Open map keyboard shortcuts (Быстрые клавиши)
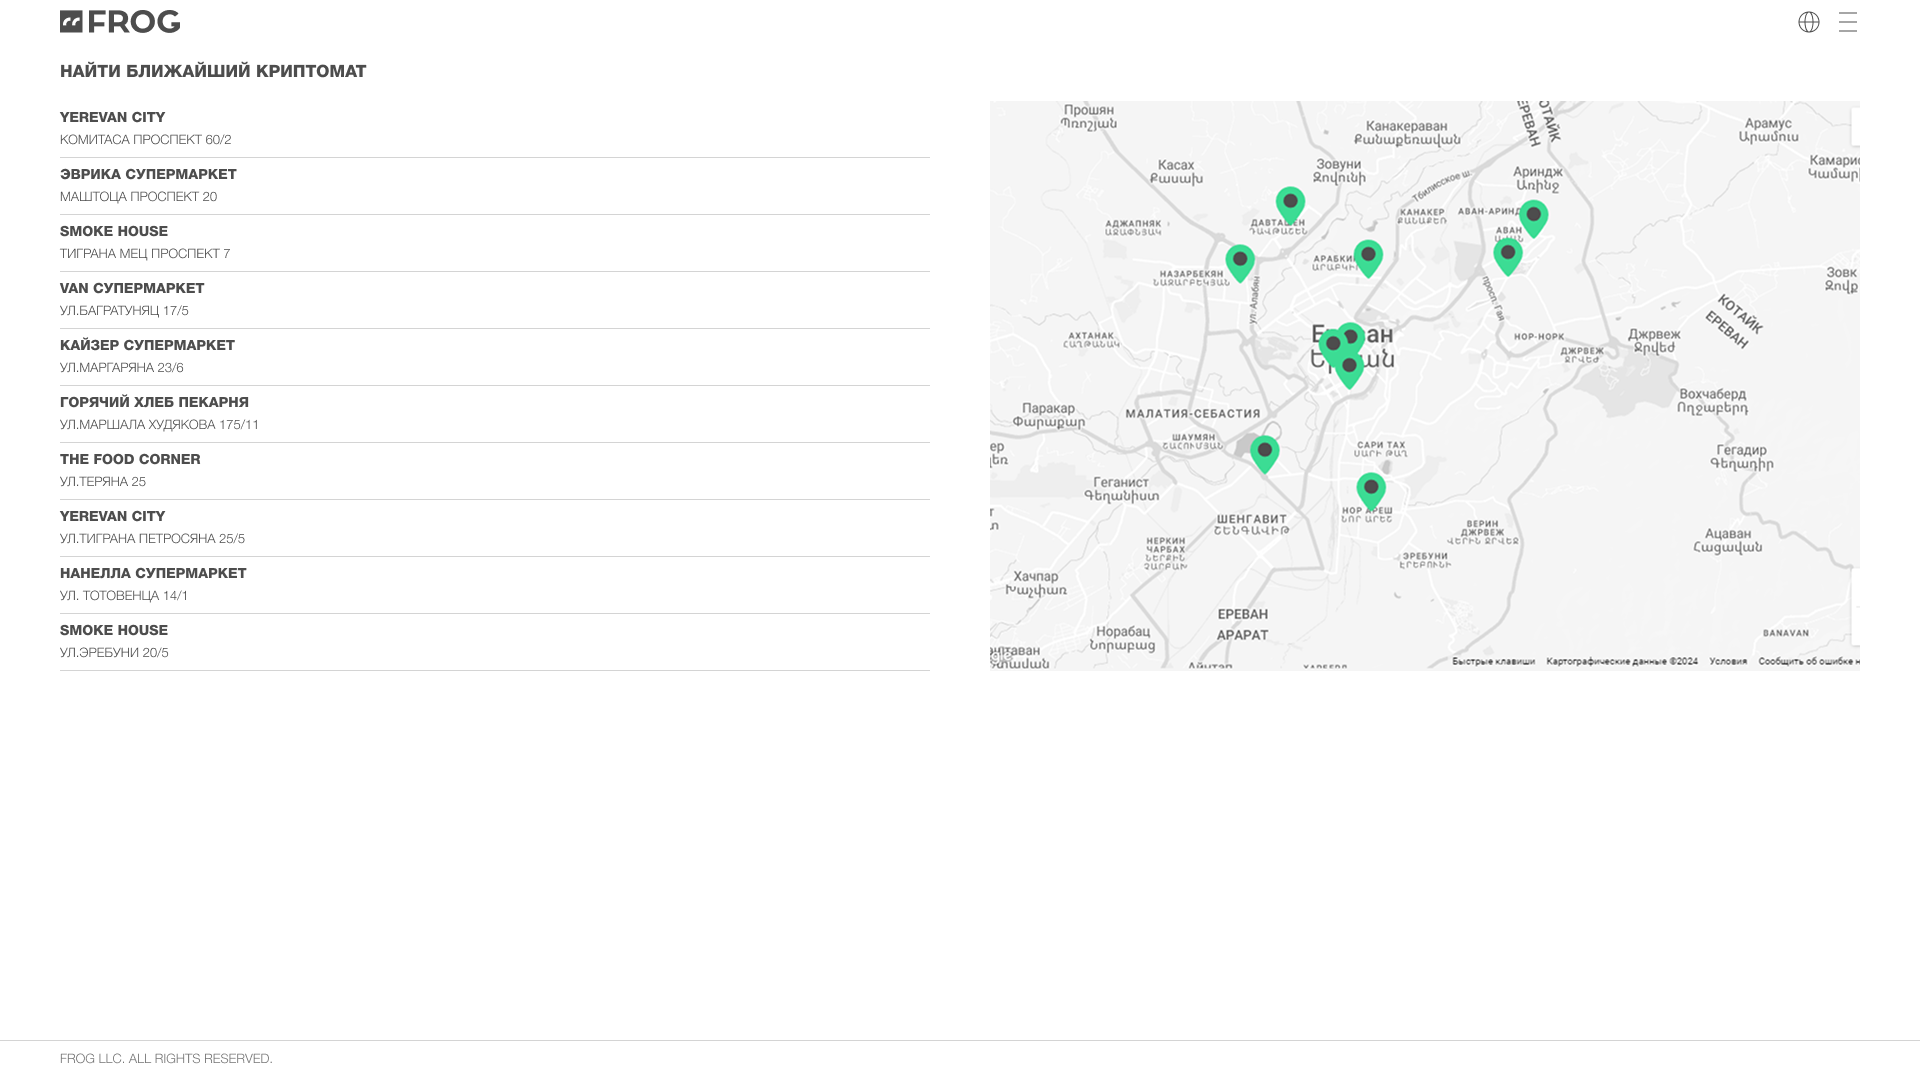 tap(1493, 661)
